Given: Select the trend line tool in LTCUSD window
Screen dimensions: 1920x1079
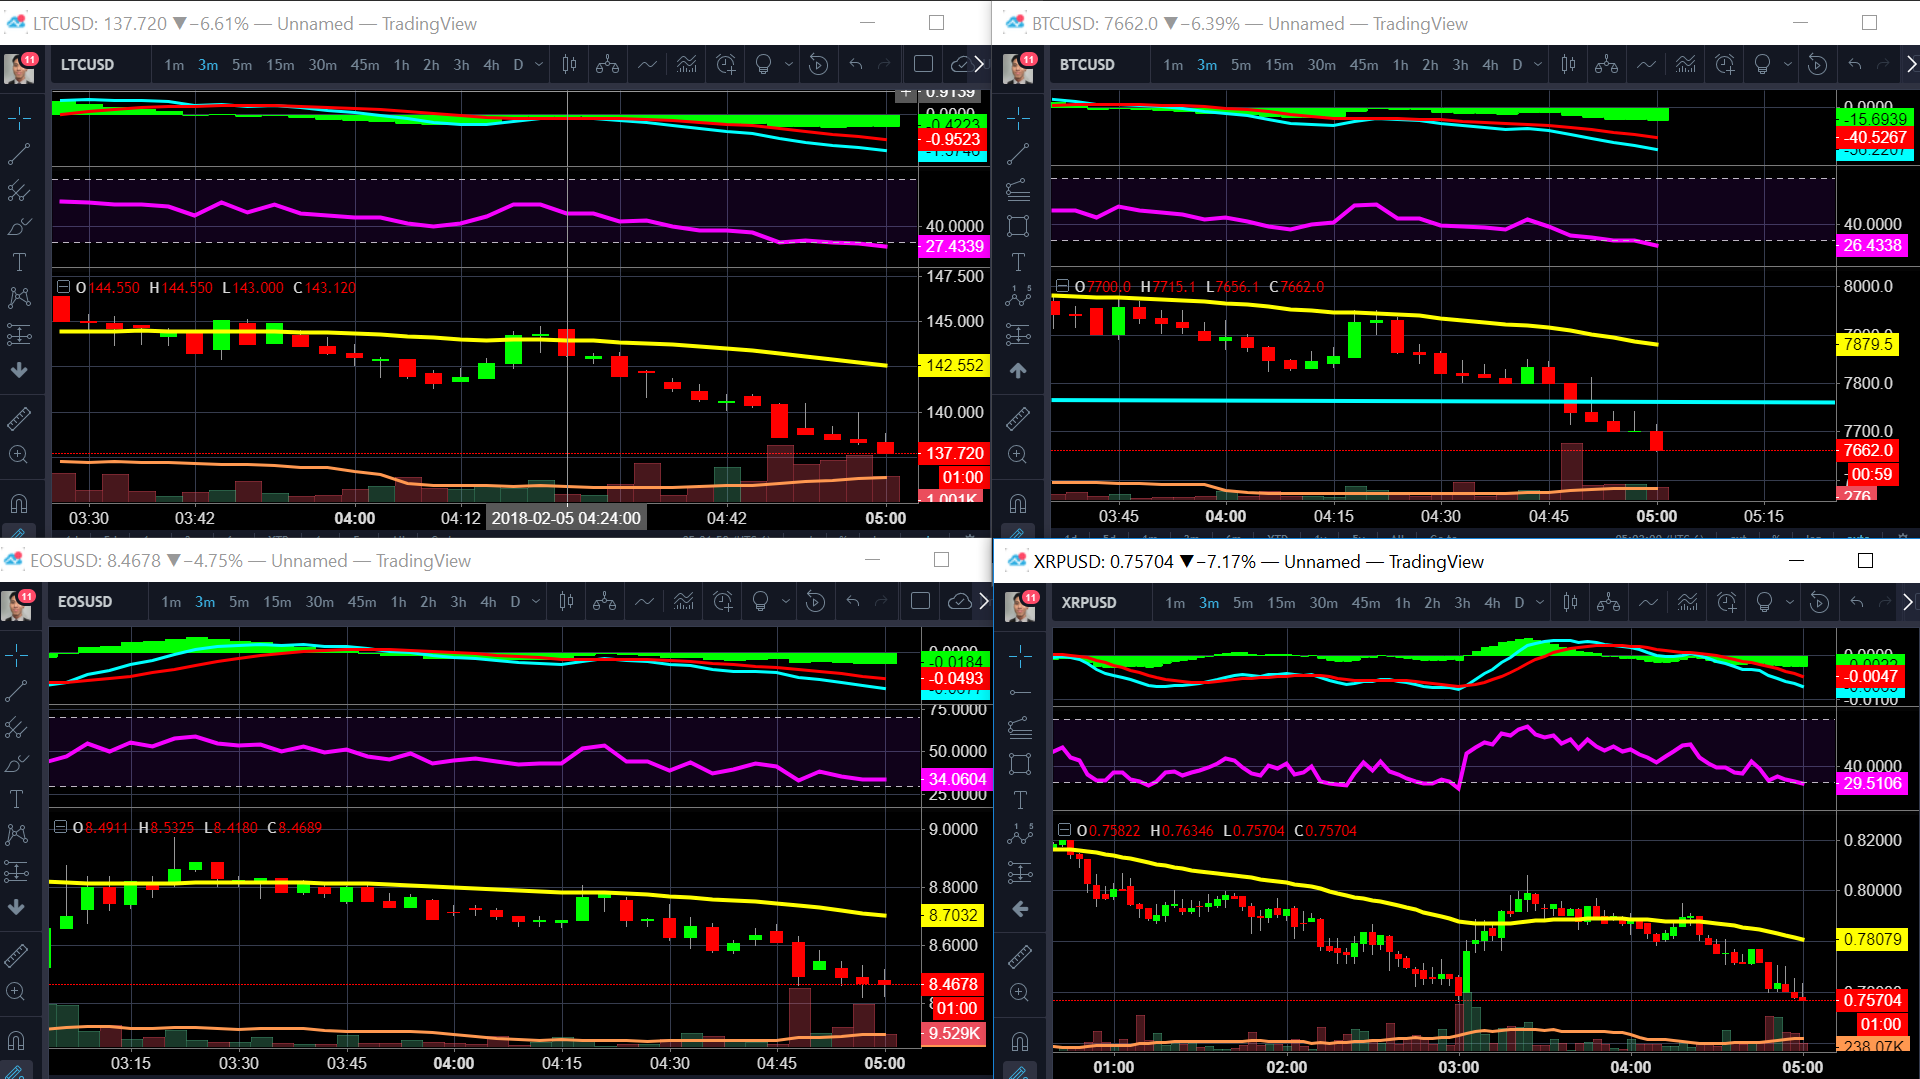Looking at the screenshot, I should point(19,154).
